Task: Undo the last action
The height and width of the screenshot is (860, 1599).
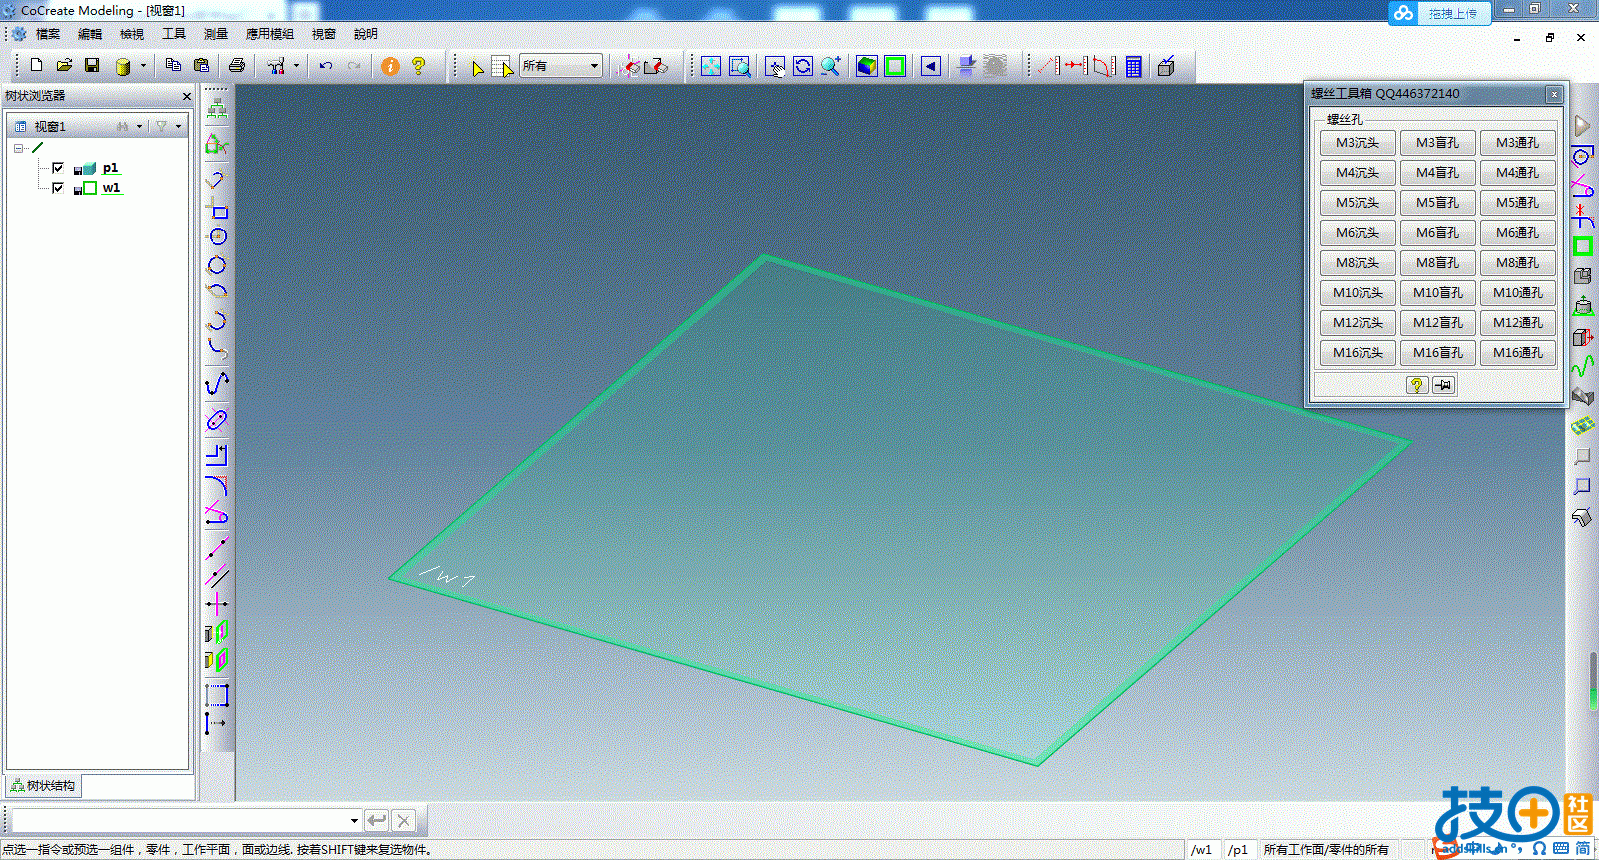Action: tap(326, 66)
